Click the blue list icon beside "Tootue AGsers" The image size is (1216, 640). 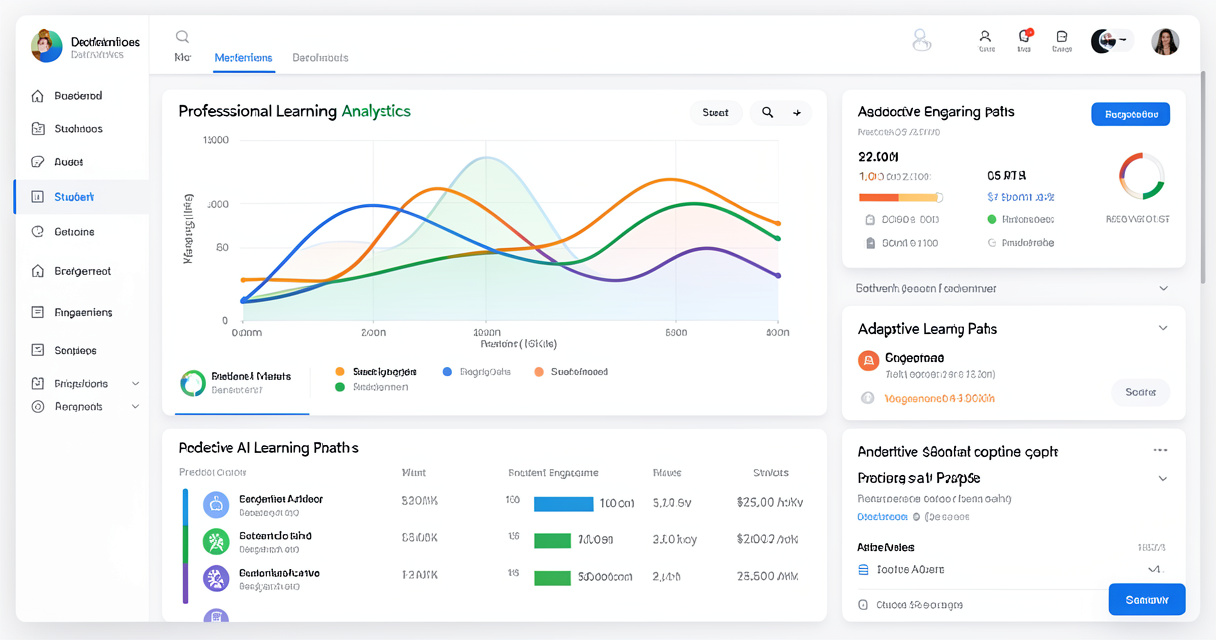[864, 569]
